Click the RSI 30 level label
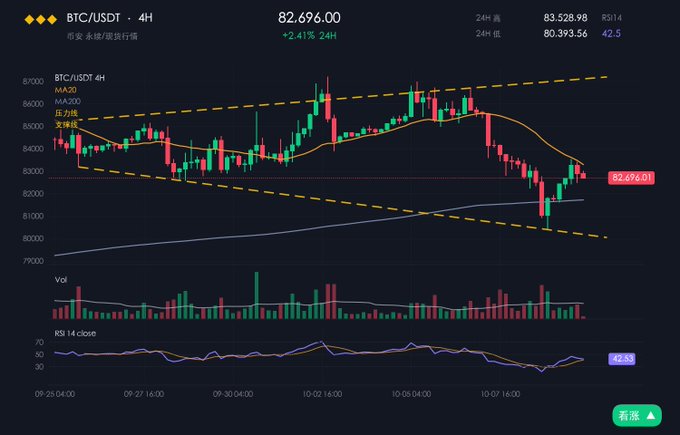 pos(39,367)
